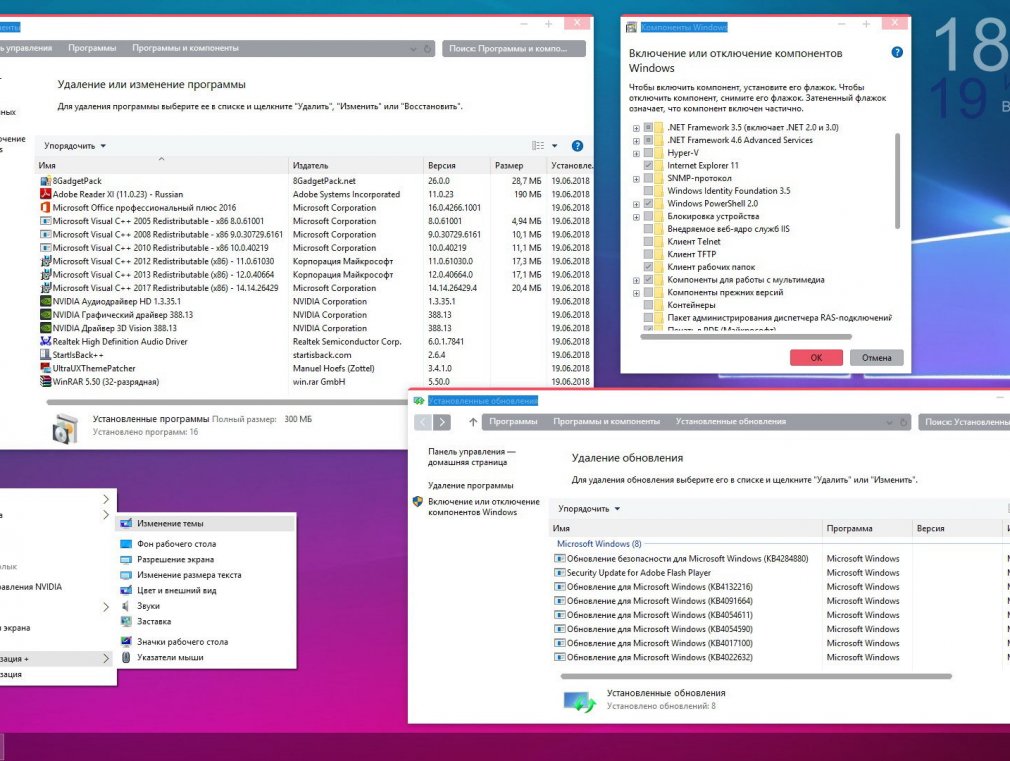Open Включение или отключение компонентов Windows link
Image resolution: width=1010 pixels, height=761 pixels.
[484, 506]
